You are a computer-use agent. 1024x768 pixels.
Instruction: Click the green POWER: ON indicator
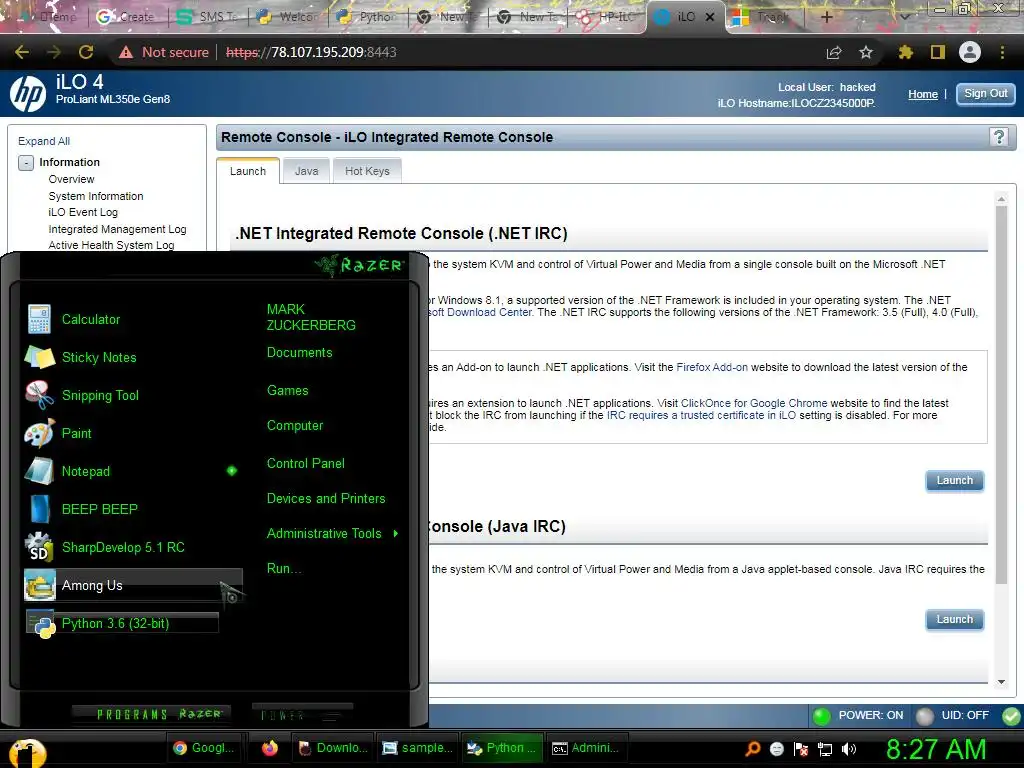coord(821,716)
